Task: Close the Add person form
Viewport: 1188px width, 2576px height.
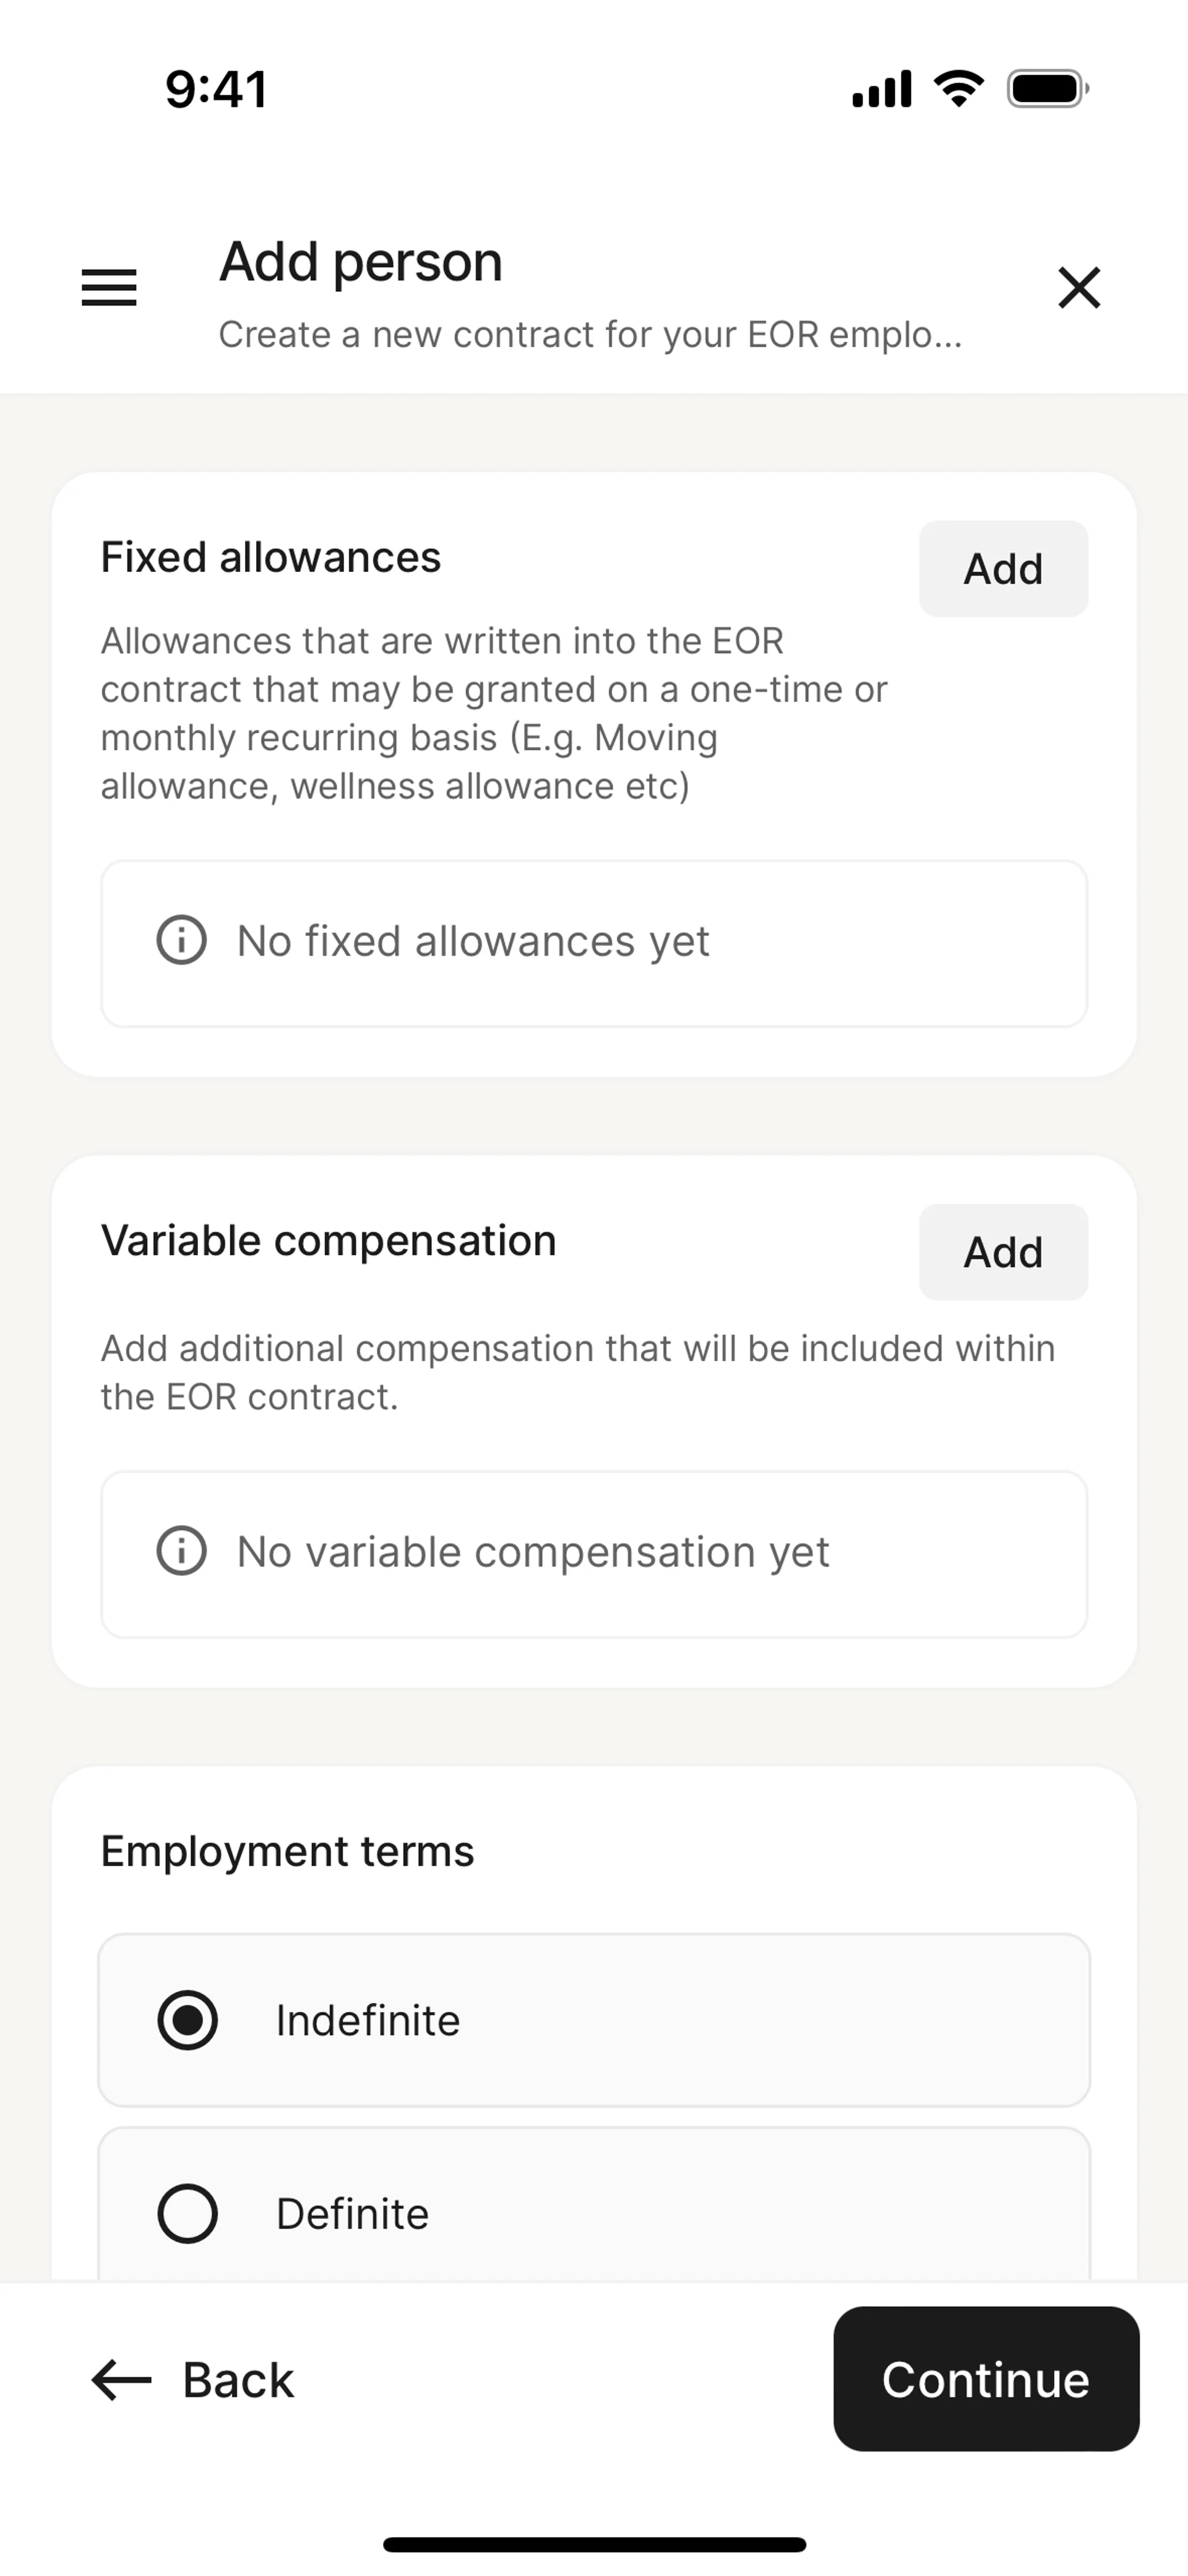Action: click(1079, 288)
